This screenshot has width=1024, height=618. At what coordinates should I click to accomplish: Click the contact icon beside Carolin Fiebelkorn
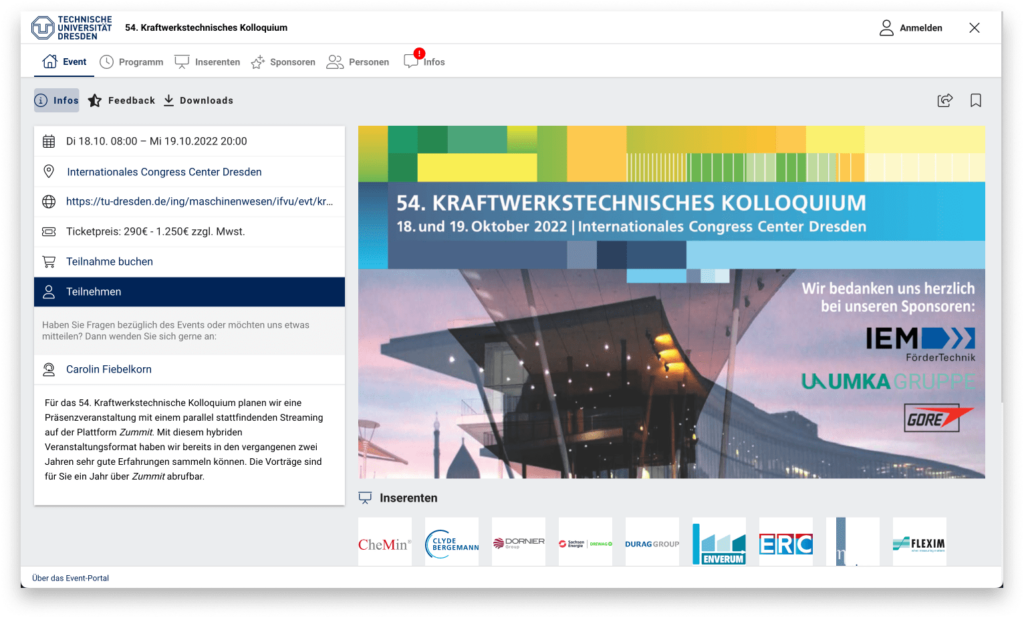coord(48,368)
